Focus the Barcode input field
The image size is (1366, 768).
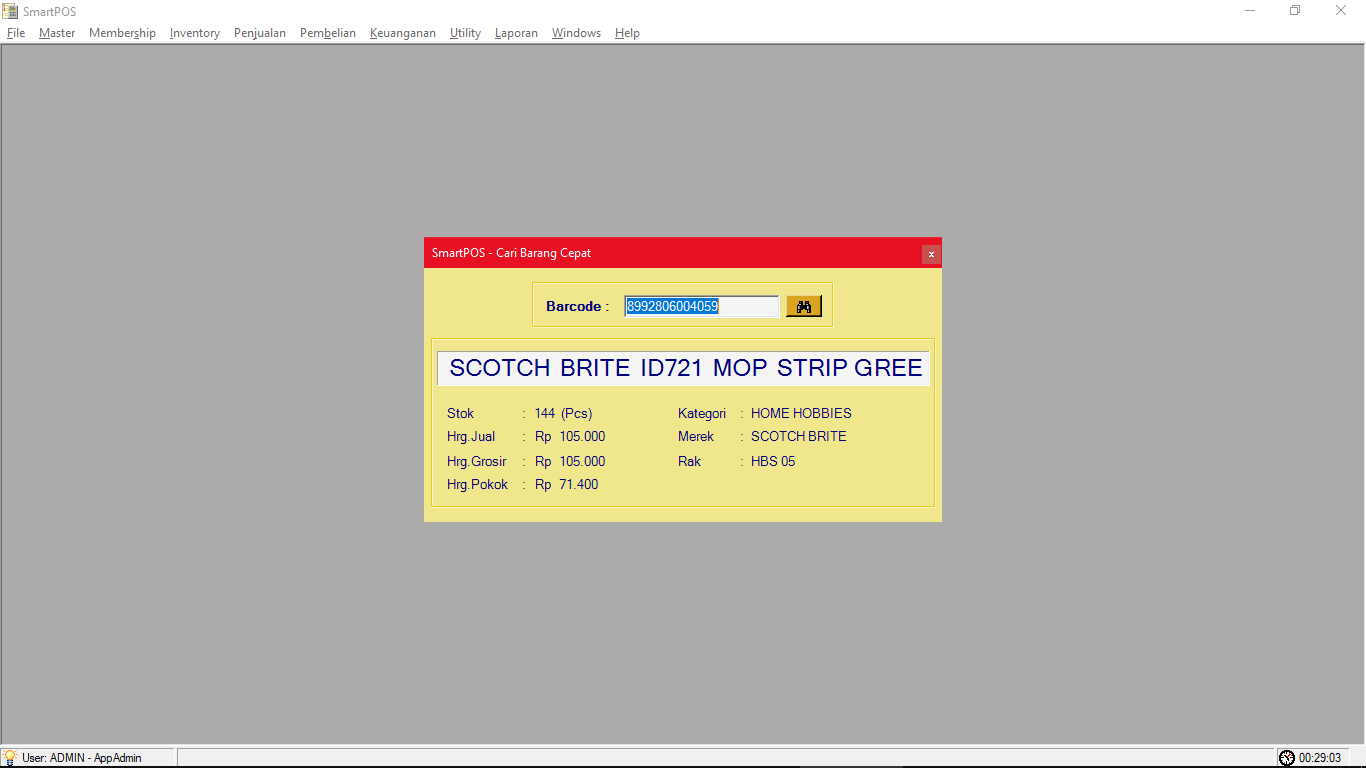coord(702,306)
